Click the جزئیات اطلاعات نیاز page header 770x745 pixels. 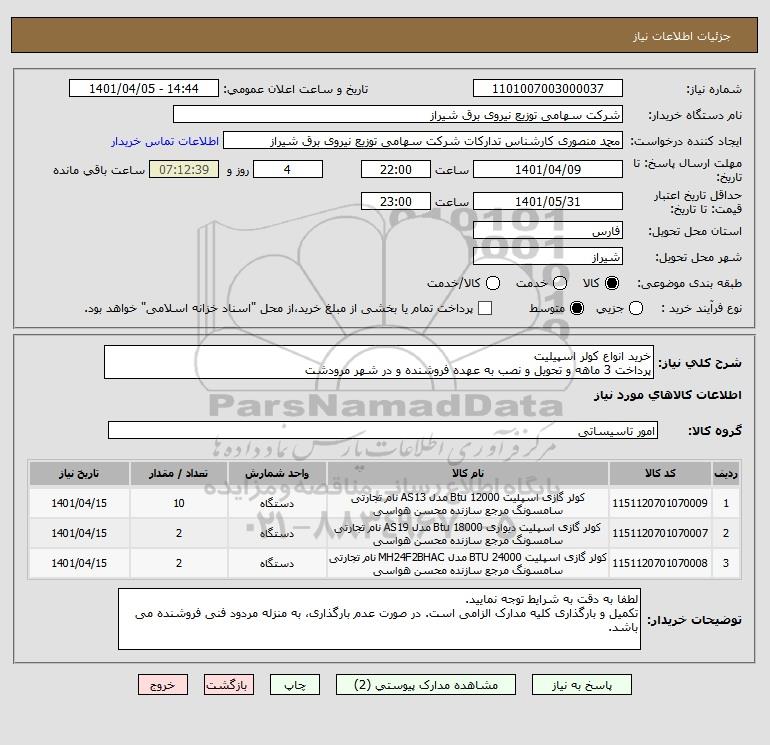tap(682, 36)
